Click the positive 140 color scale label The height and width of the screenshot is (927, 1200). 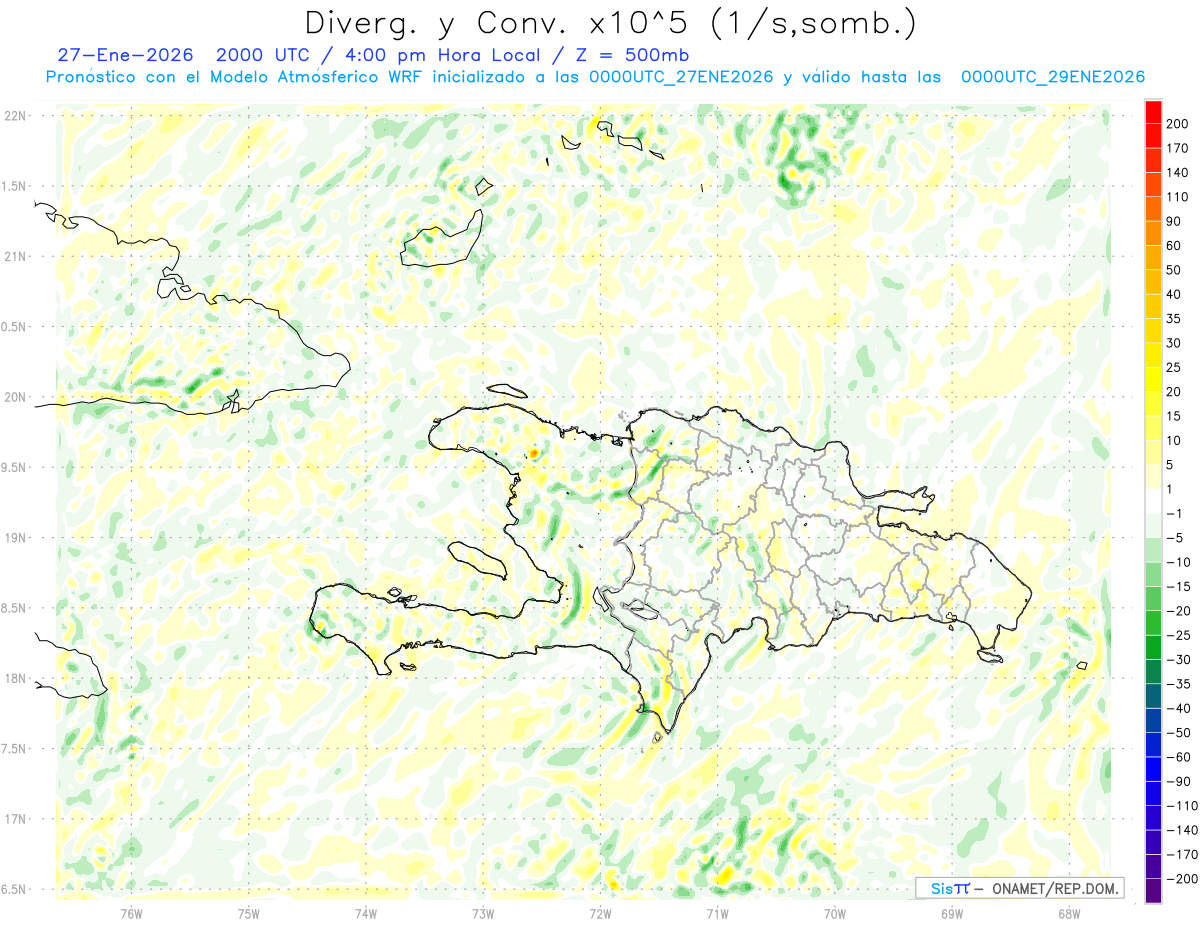tap(1178, 173)
